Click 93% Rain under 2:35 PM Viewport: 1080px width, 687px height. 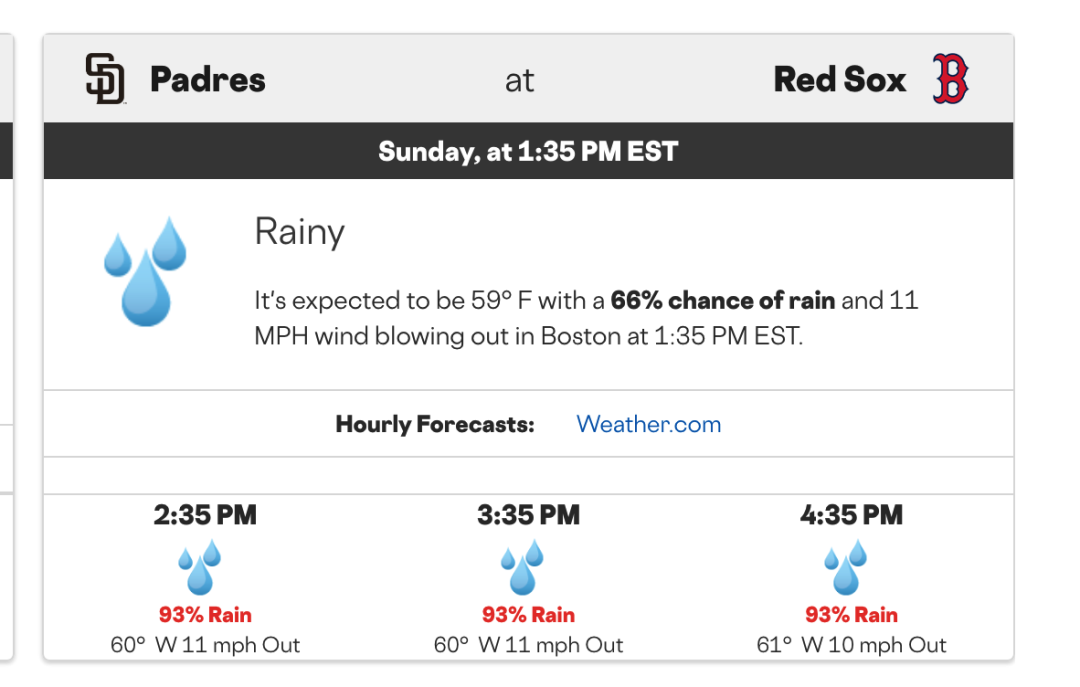tap(205, 614)
